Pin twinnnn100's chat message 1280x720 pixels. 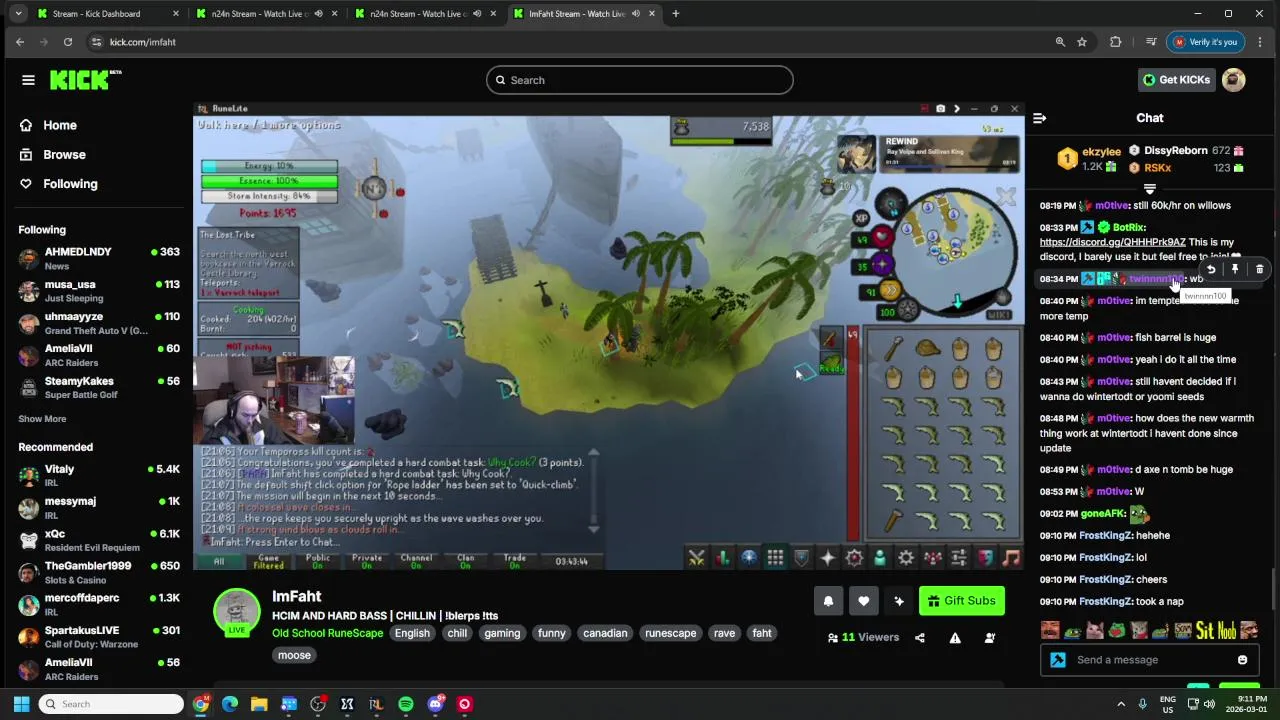(x=1235, y=269)
